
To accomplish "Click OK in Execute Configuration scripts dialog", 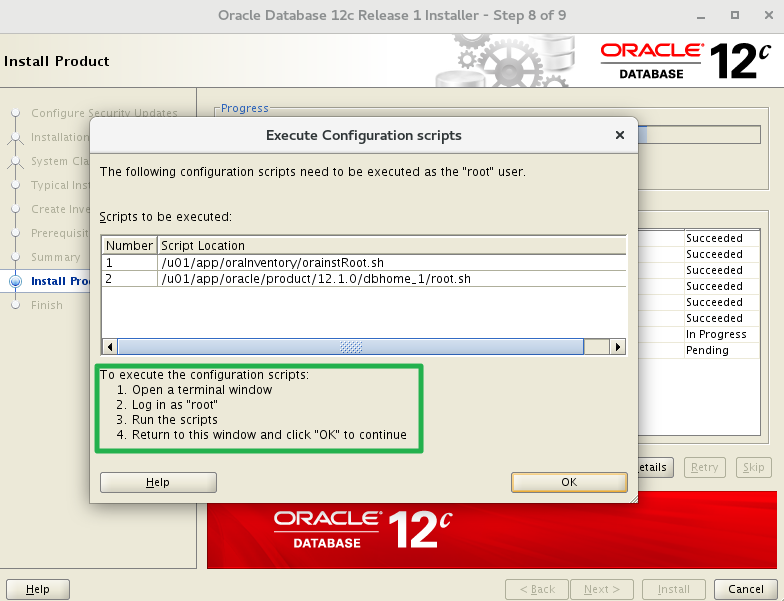I will coord(569,482).
